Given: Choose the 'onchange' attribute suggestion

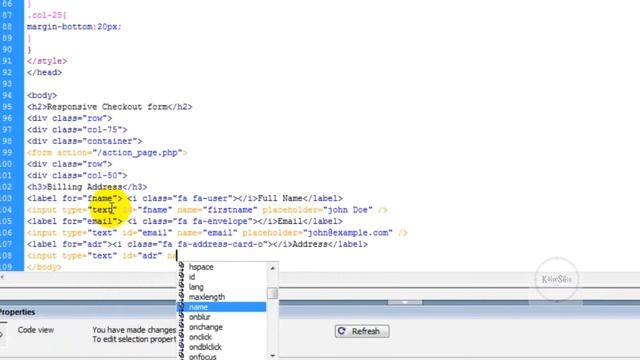Looking at the screenshot, I should tap(222, 327).
